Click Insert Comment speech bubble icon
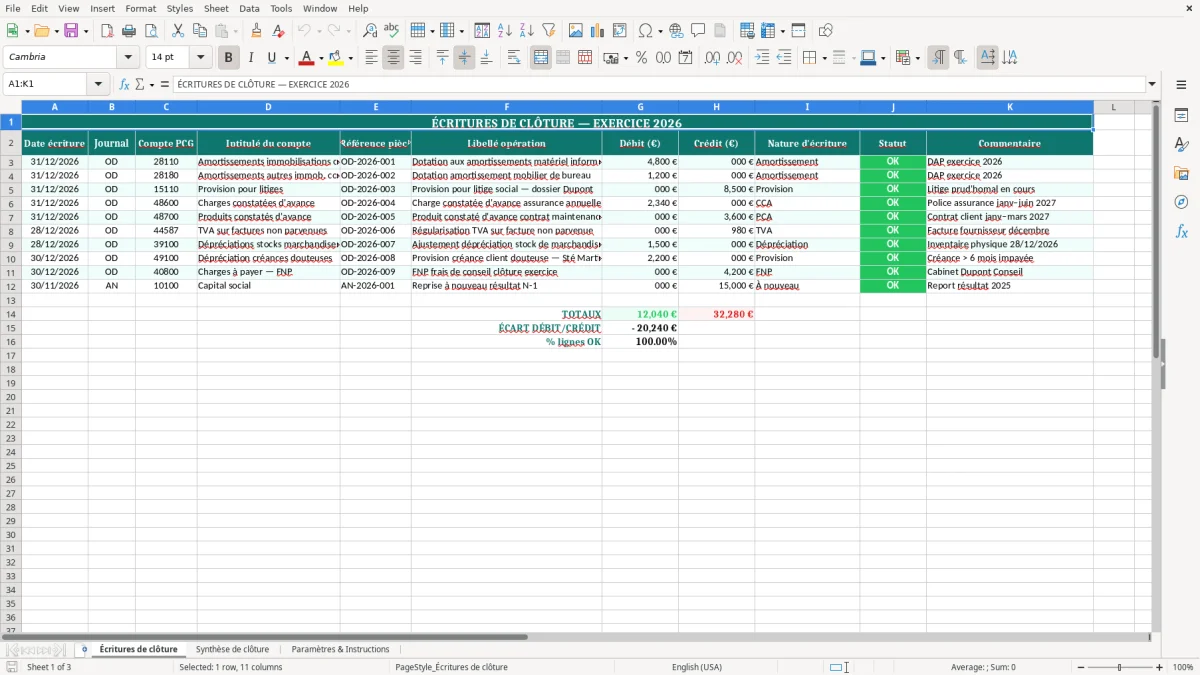 point(698,31)
